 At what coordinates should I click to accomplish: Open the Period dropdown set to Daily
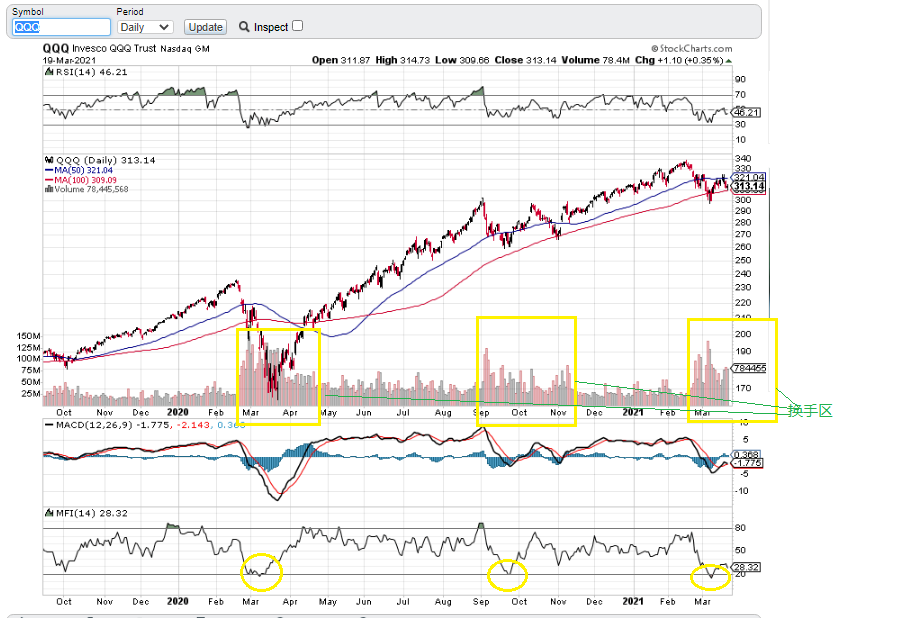145,27
